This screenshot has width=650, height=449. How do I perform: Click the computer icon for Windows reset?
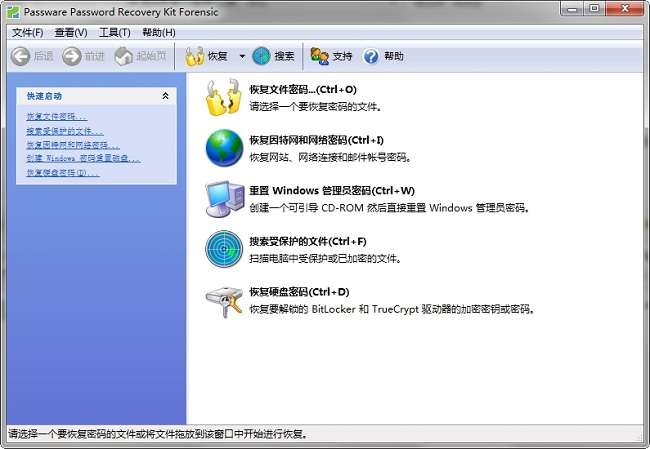(225, 199)
